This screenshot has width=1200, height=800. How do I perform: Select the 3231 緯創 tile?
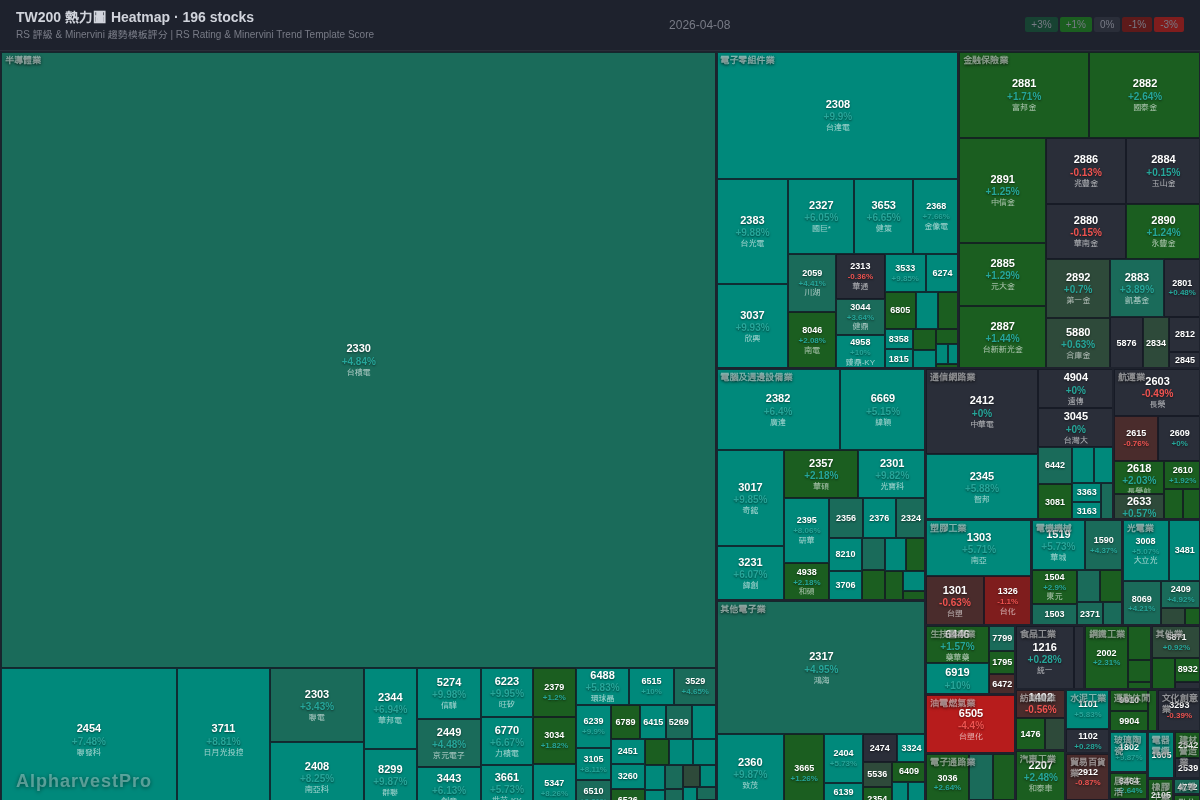[x=750, y=573]
